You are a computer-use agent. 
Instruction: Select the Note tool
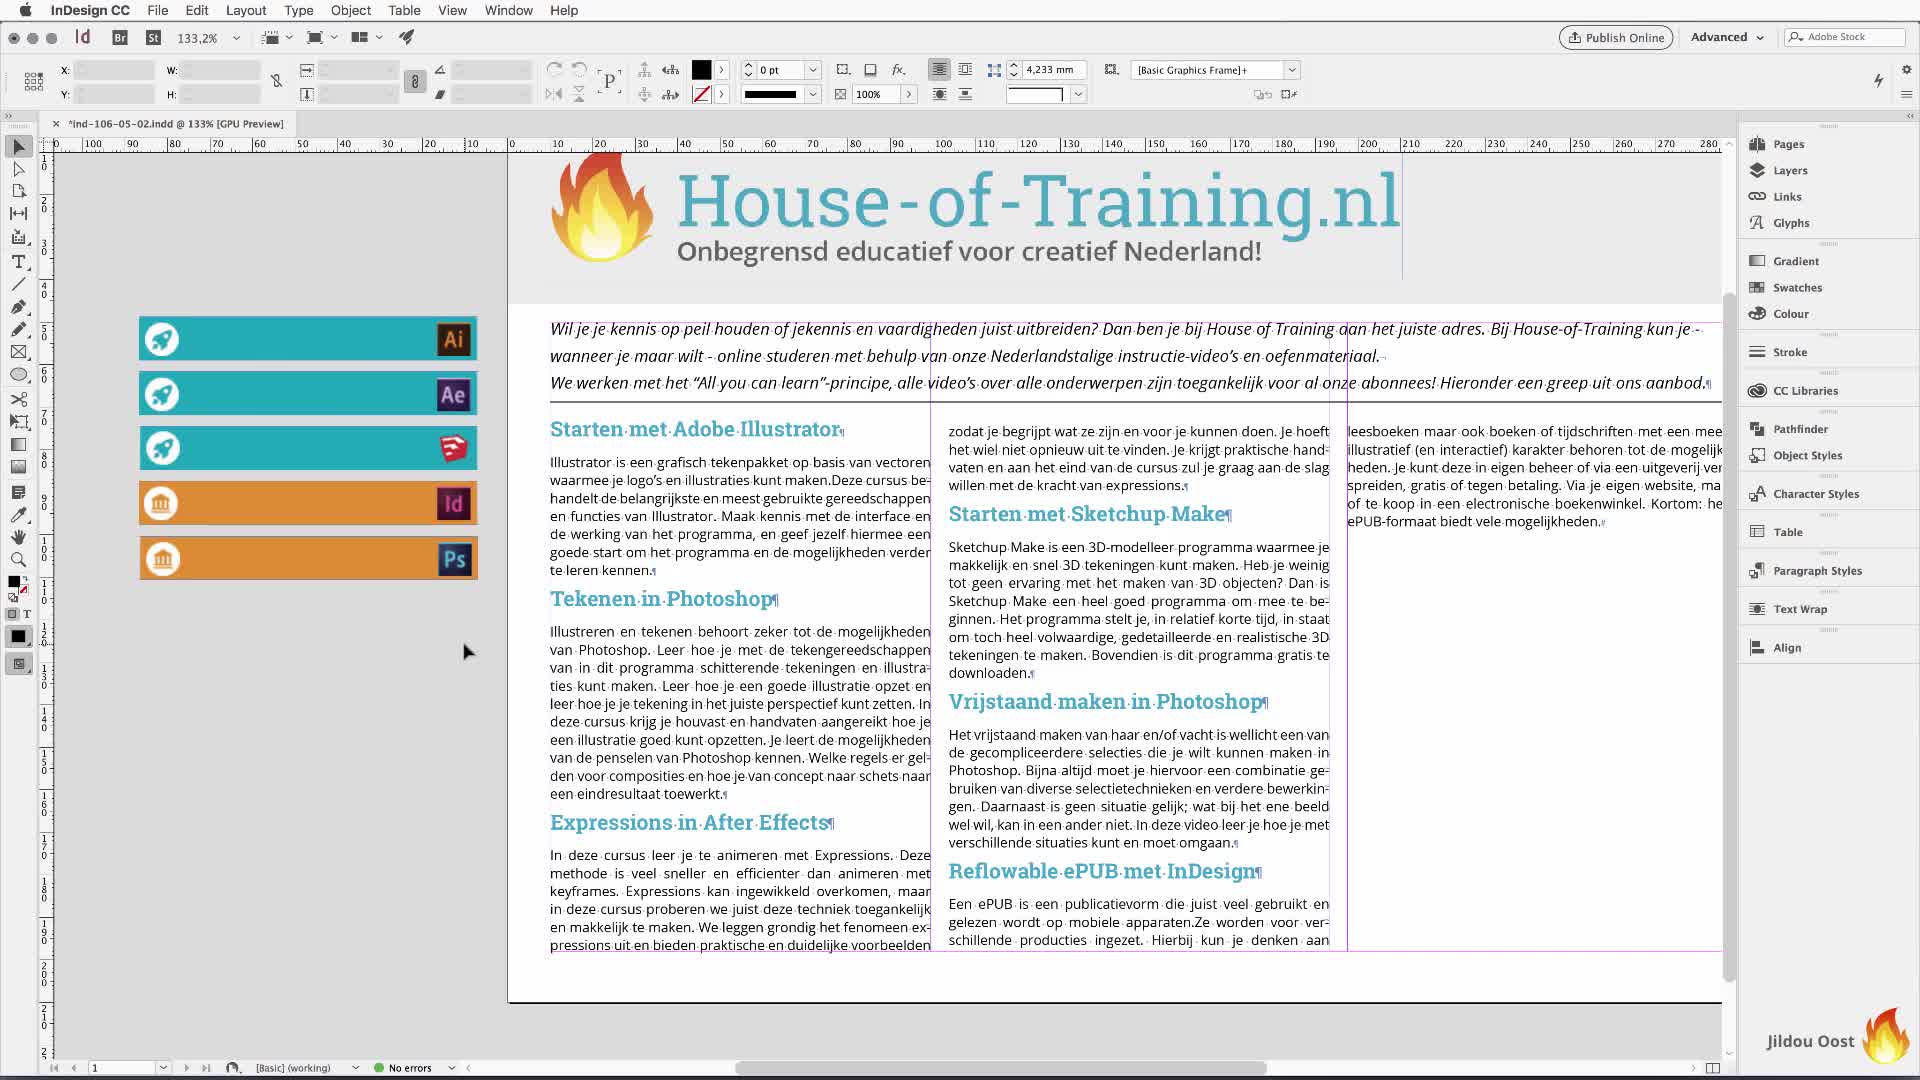(x=18, y=492)
